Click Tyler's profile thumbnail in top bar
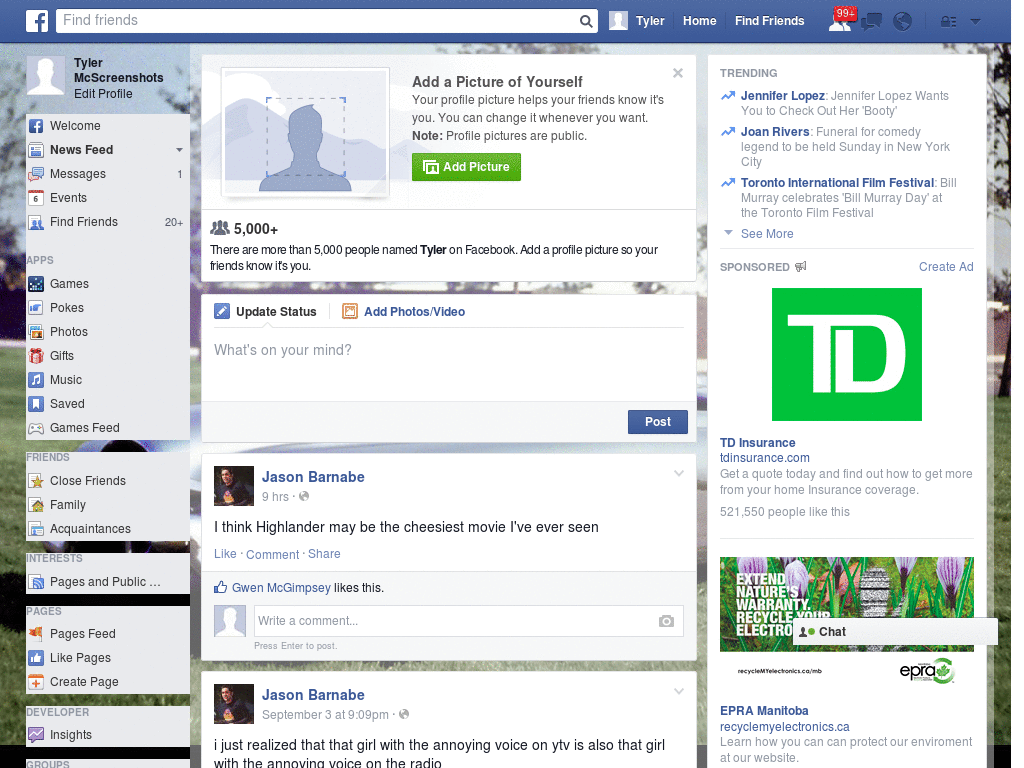This screenshot has height=768, width=1024. 618,21
